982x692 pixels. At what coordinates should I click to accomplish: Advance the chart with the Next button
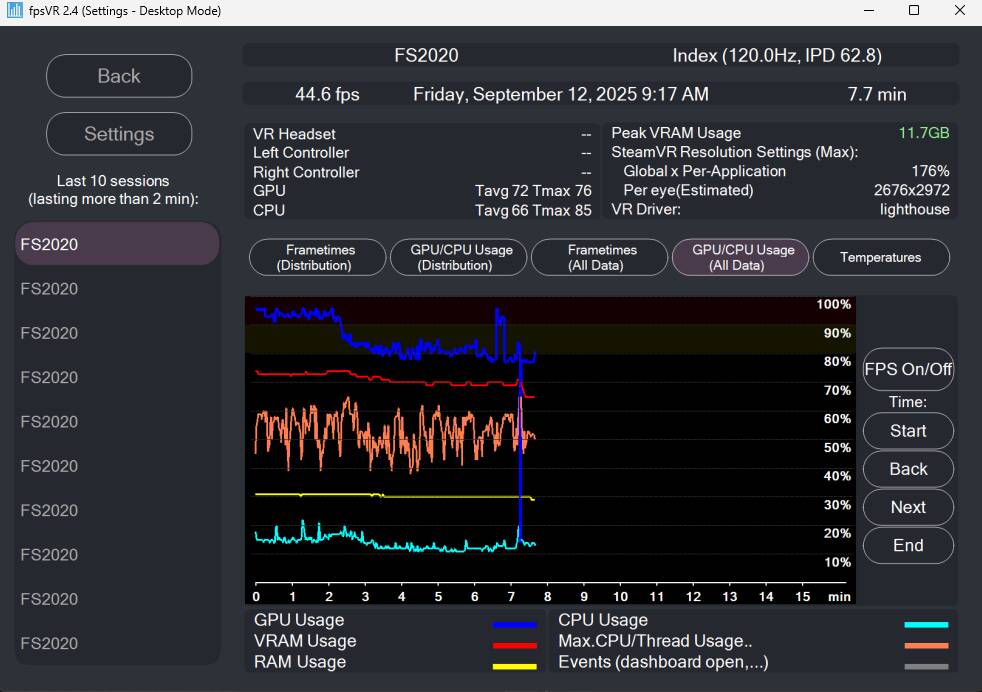pyautogui.click(x=908, y=507)
